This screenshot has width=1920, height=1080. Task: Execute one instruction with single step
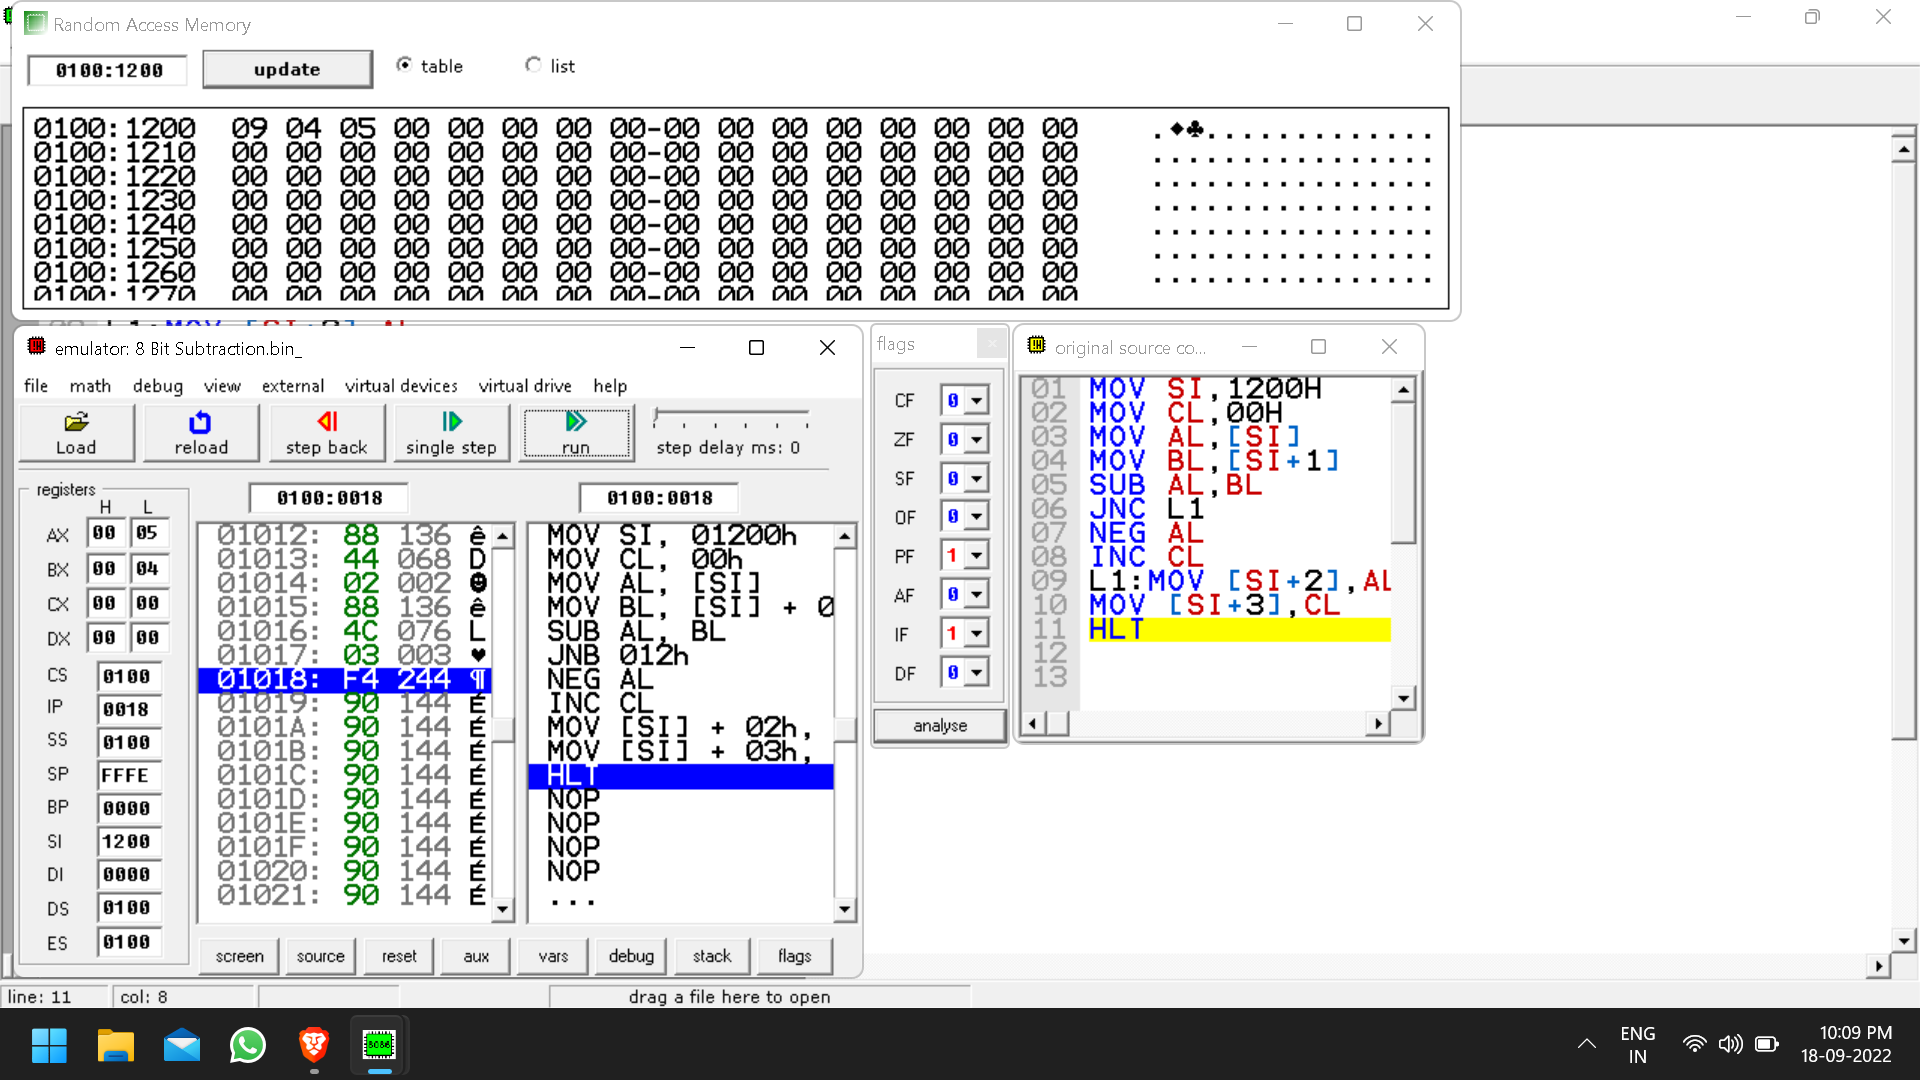(x=451, y=432)
